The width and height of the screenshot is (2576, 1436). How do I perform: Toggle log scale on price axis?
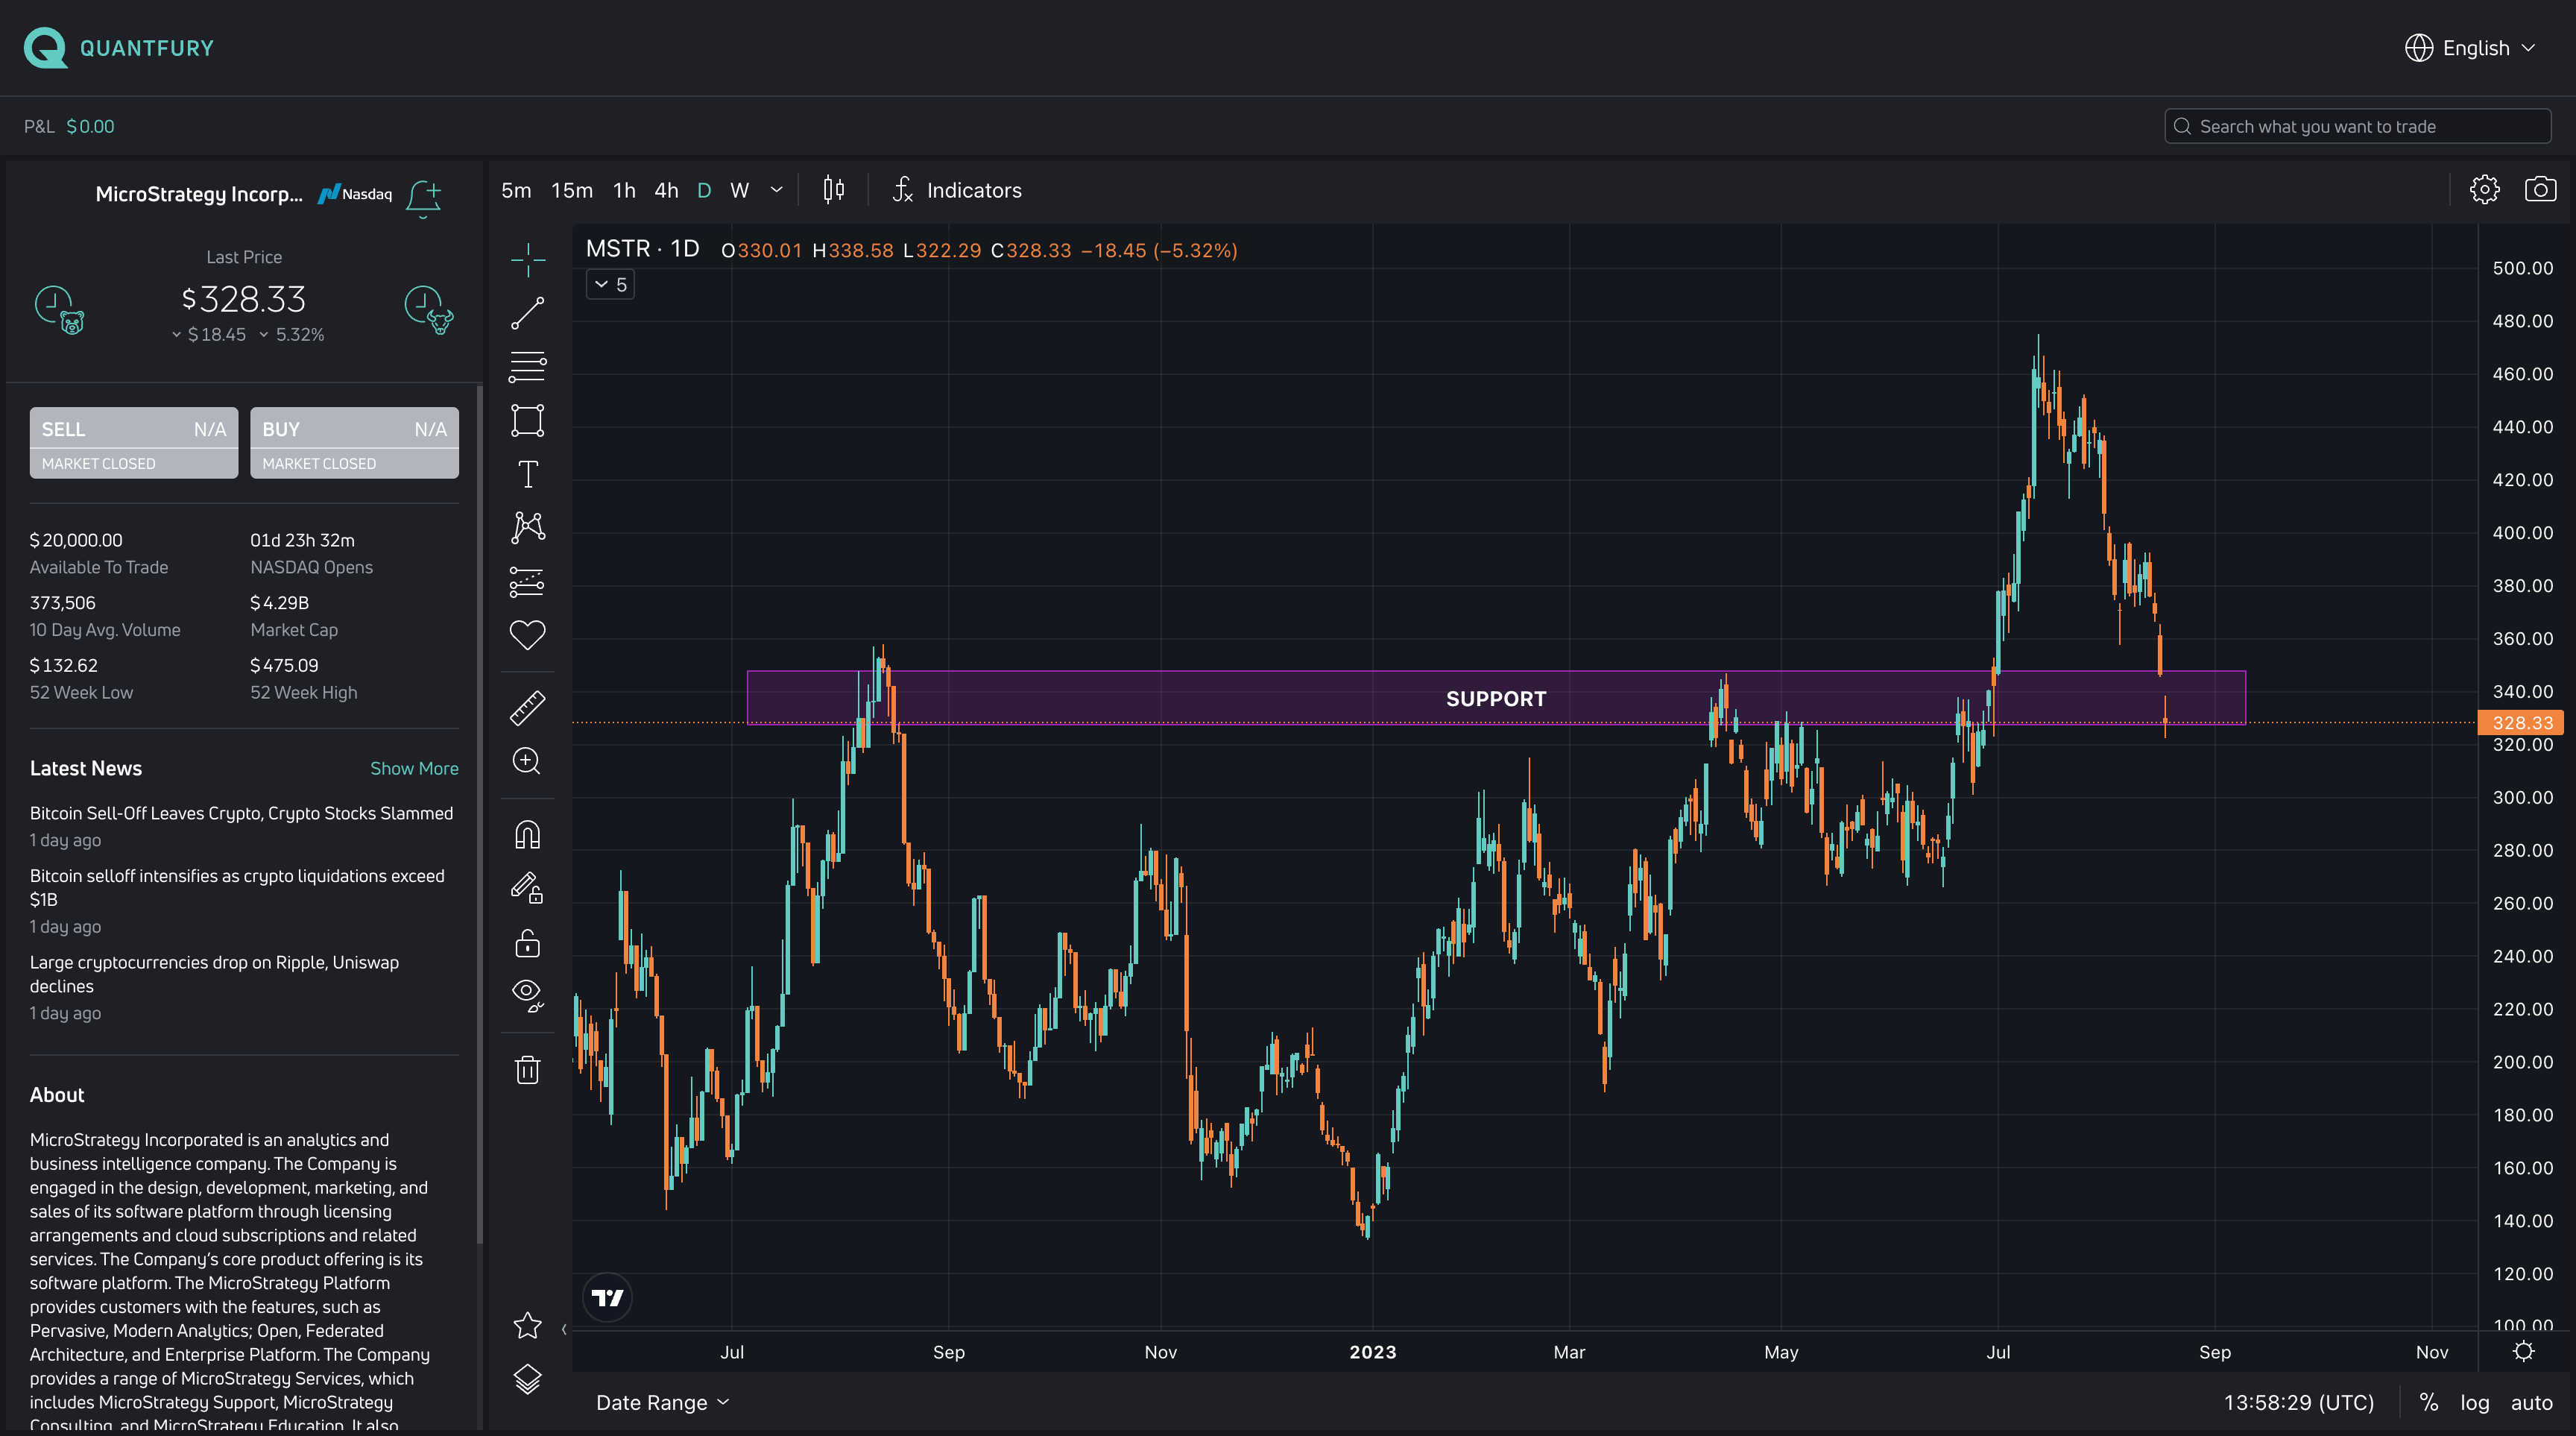pos(2474,1402)
